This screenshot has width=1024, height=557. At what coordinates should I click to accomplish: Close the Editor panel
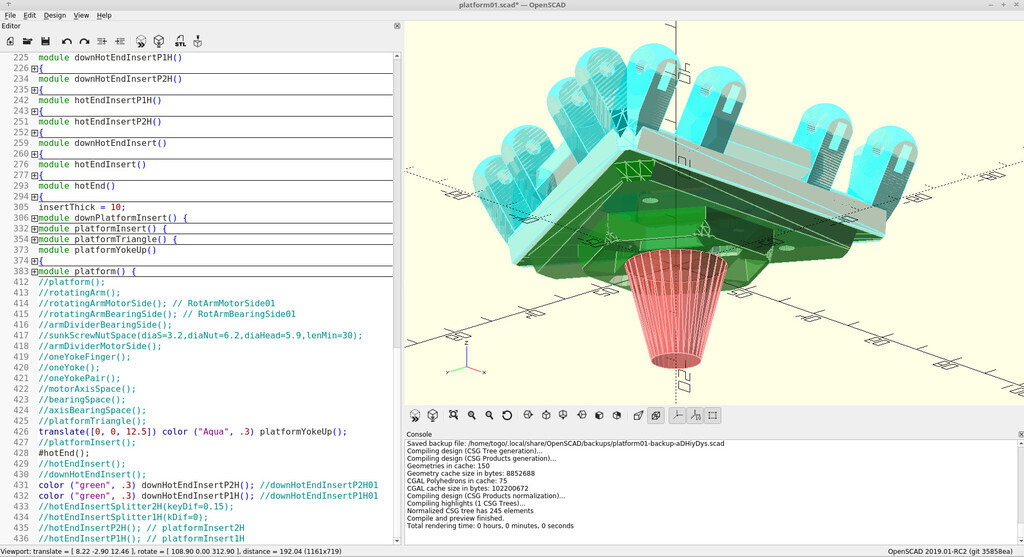[397, 26]
